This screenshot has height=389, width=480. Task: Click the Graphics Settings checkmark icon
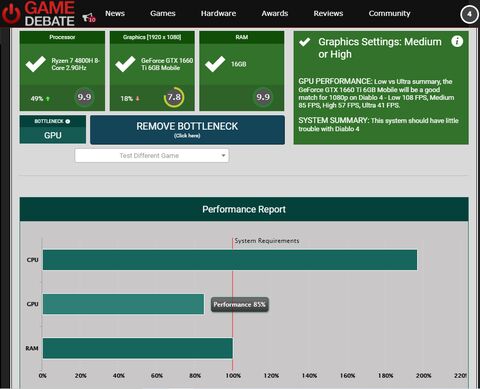305,42
